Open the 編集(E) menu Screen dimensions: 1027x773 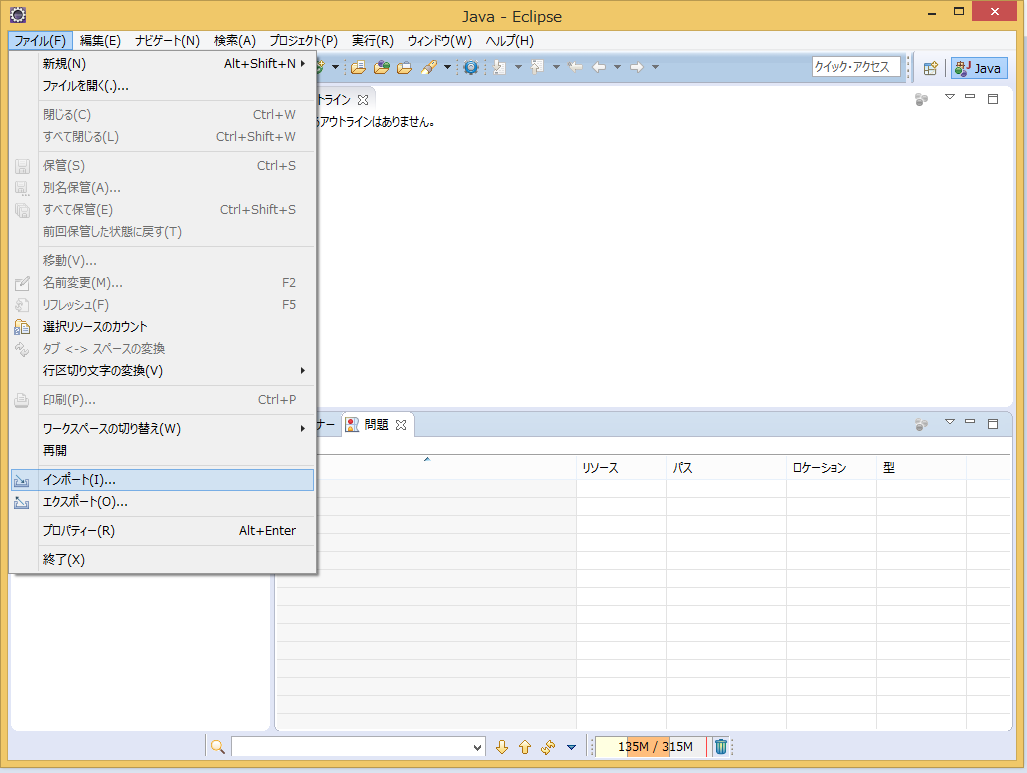coord(100,41)
